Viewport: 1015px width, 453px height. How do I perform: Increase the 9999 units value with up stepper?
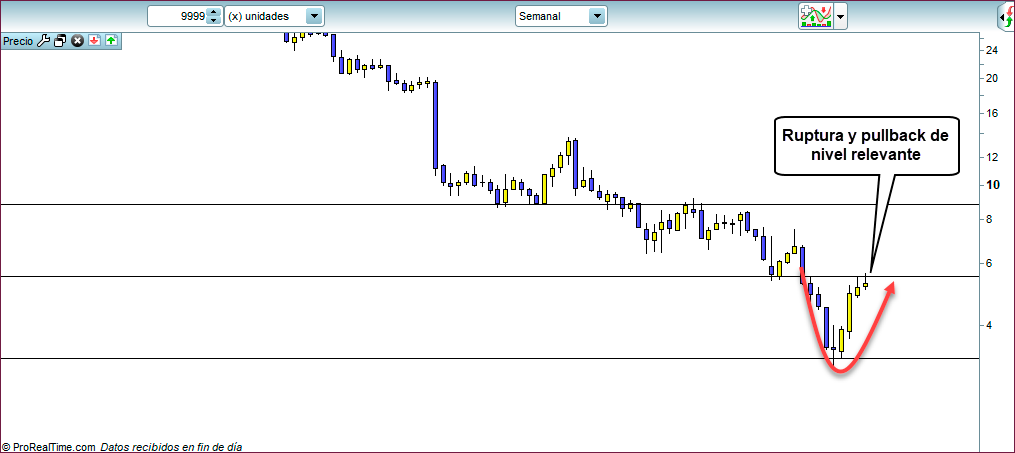[x=212, y=12]
